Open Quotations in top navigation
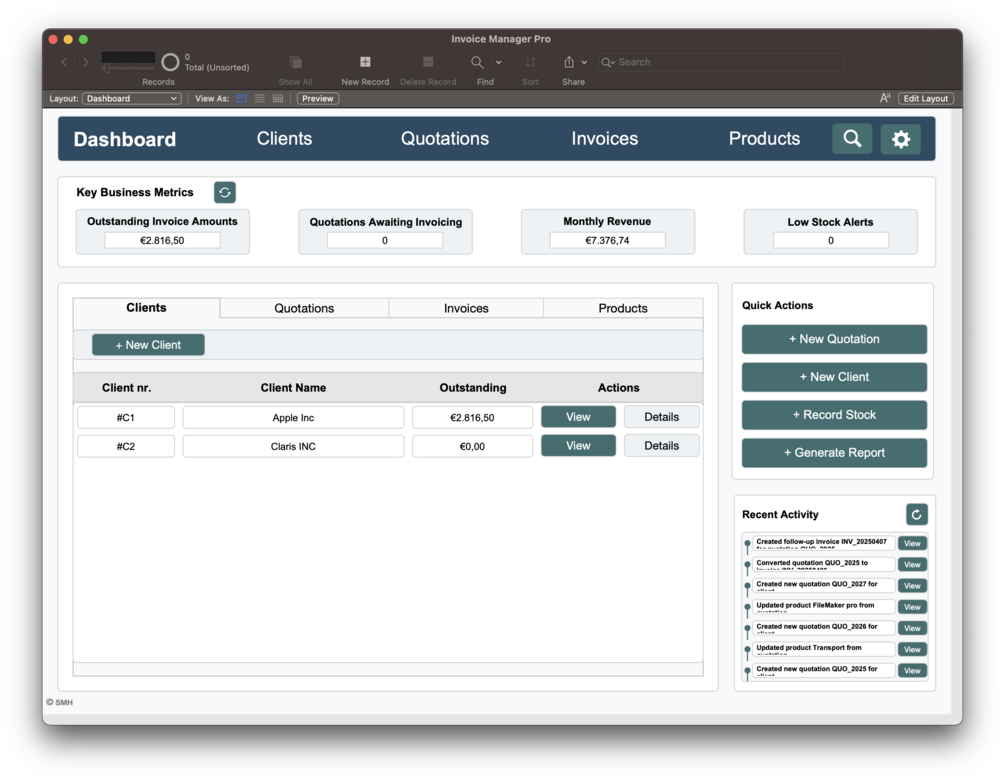 [445, 138]
